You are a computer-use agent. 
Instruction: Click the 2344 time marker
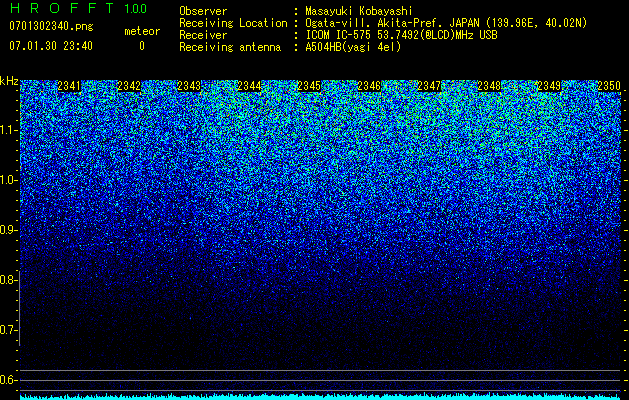tap(249, 86)
